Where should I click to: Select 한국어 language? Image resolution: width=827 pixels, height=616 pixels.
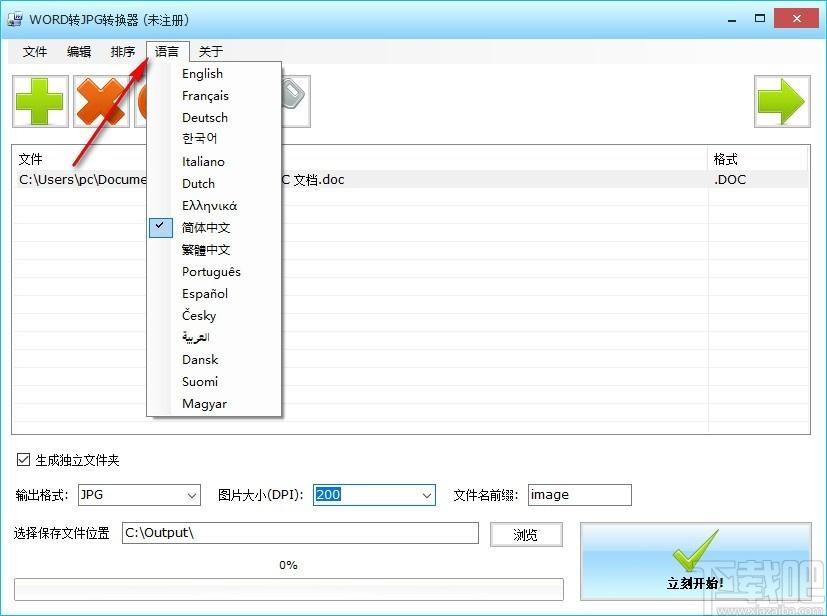pyautogui.click(x=214, y=139)
